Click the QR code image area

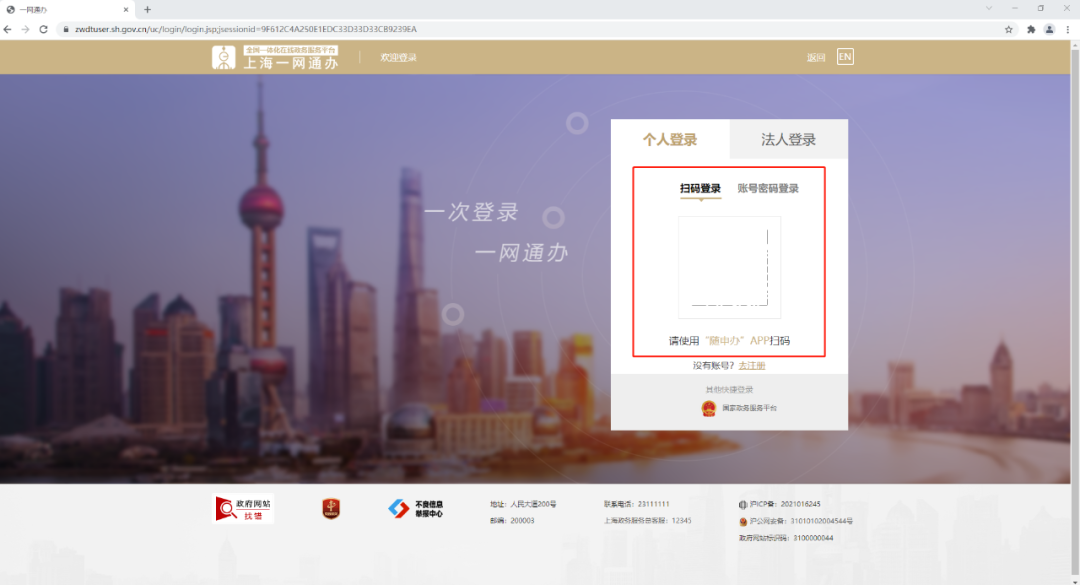pos(729,267)
